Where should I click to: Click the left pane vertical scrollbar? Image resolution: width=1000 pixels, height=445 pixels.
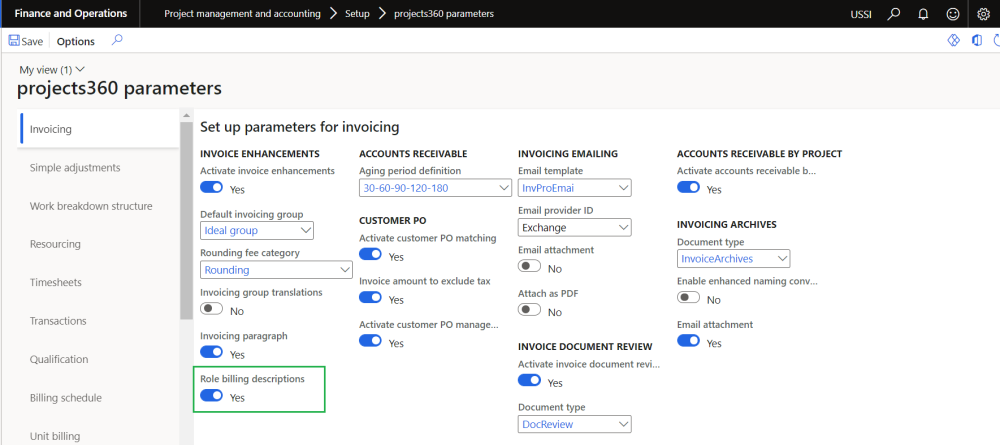coord(185,220)
